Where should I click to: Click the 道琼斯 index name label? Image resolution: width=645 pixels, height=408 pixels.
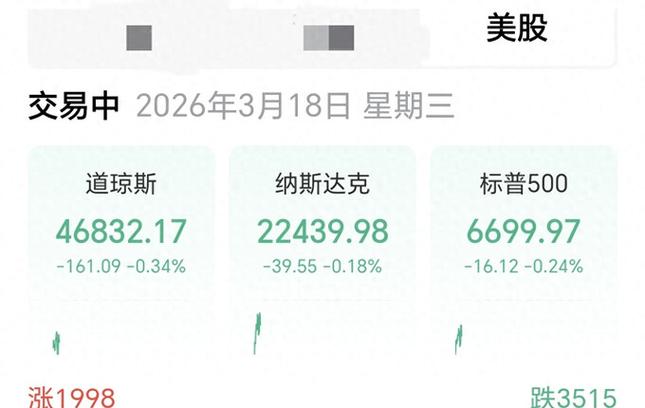point(121,184)
